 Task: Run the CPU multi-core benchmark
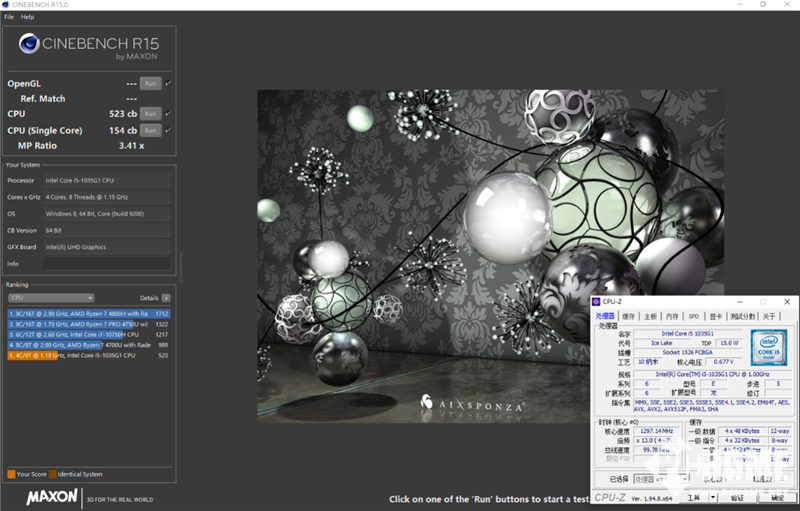click(x=151, y=114)
